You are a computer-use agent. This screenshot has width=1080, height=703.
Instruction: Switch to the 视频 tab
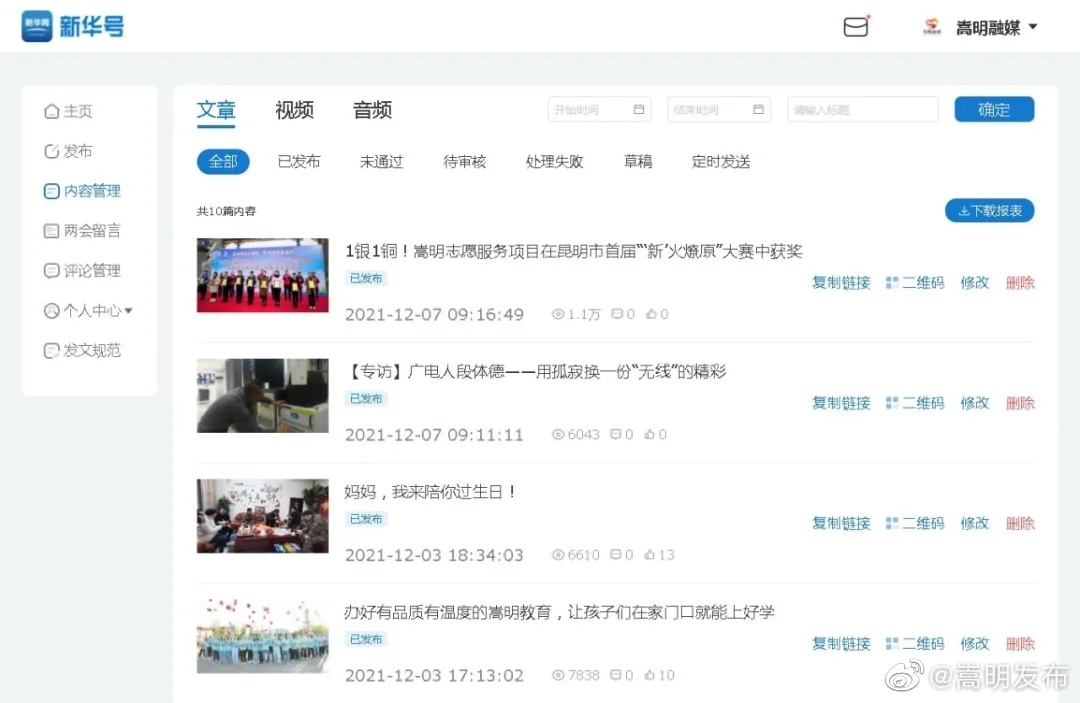coord(294,110)
